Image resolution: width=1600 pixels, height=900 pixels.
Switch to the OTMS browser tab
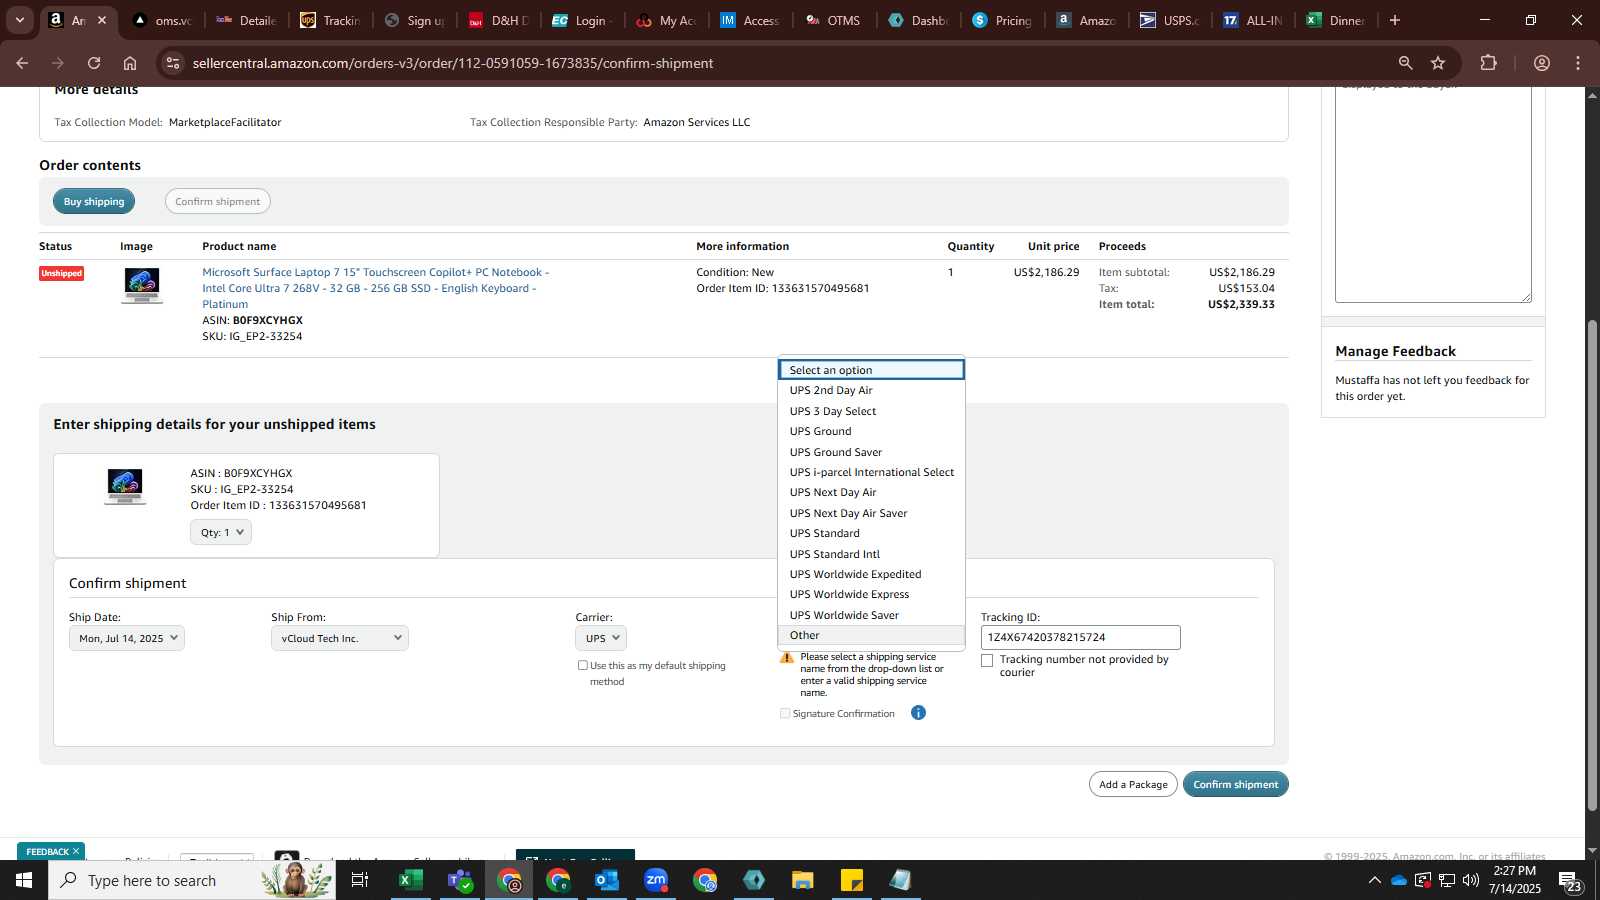(x=833, y=20)
